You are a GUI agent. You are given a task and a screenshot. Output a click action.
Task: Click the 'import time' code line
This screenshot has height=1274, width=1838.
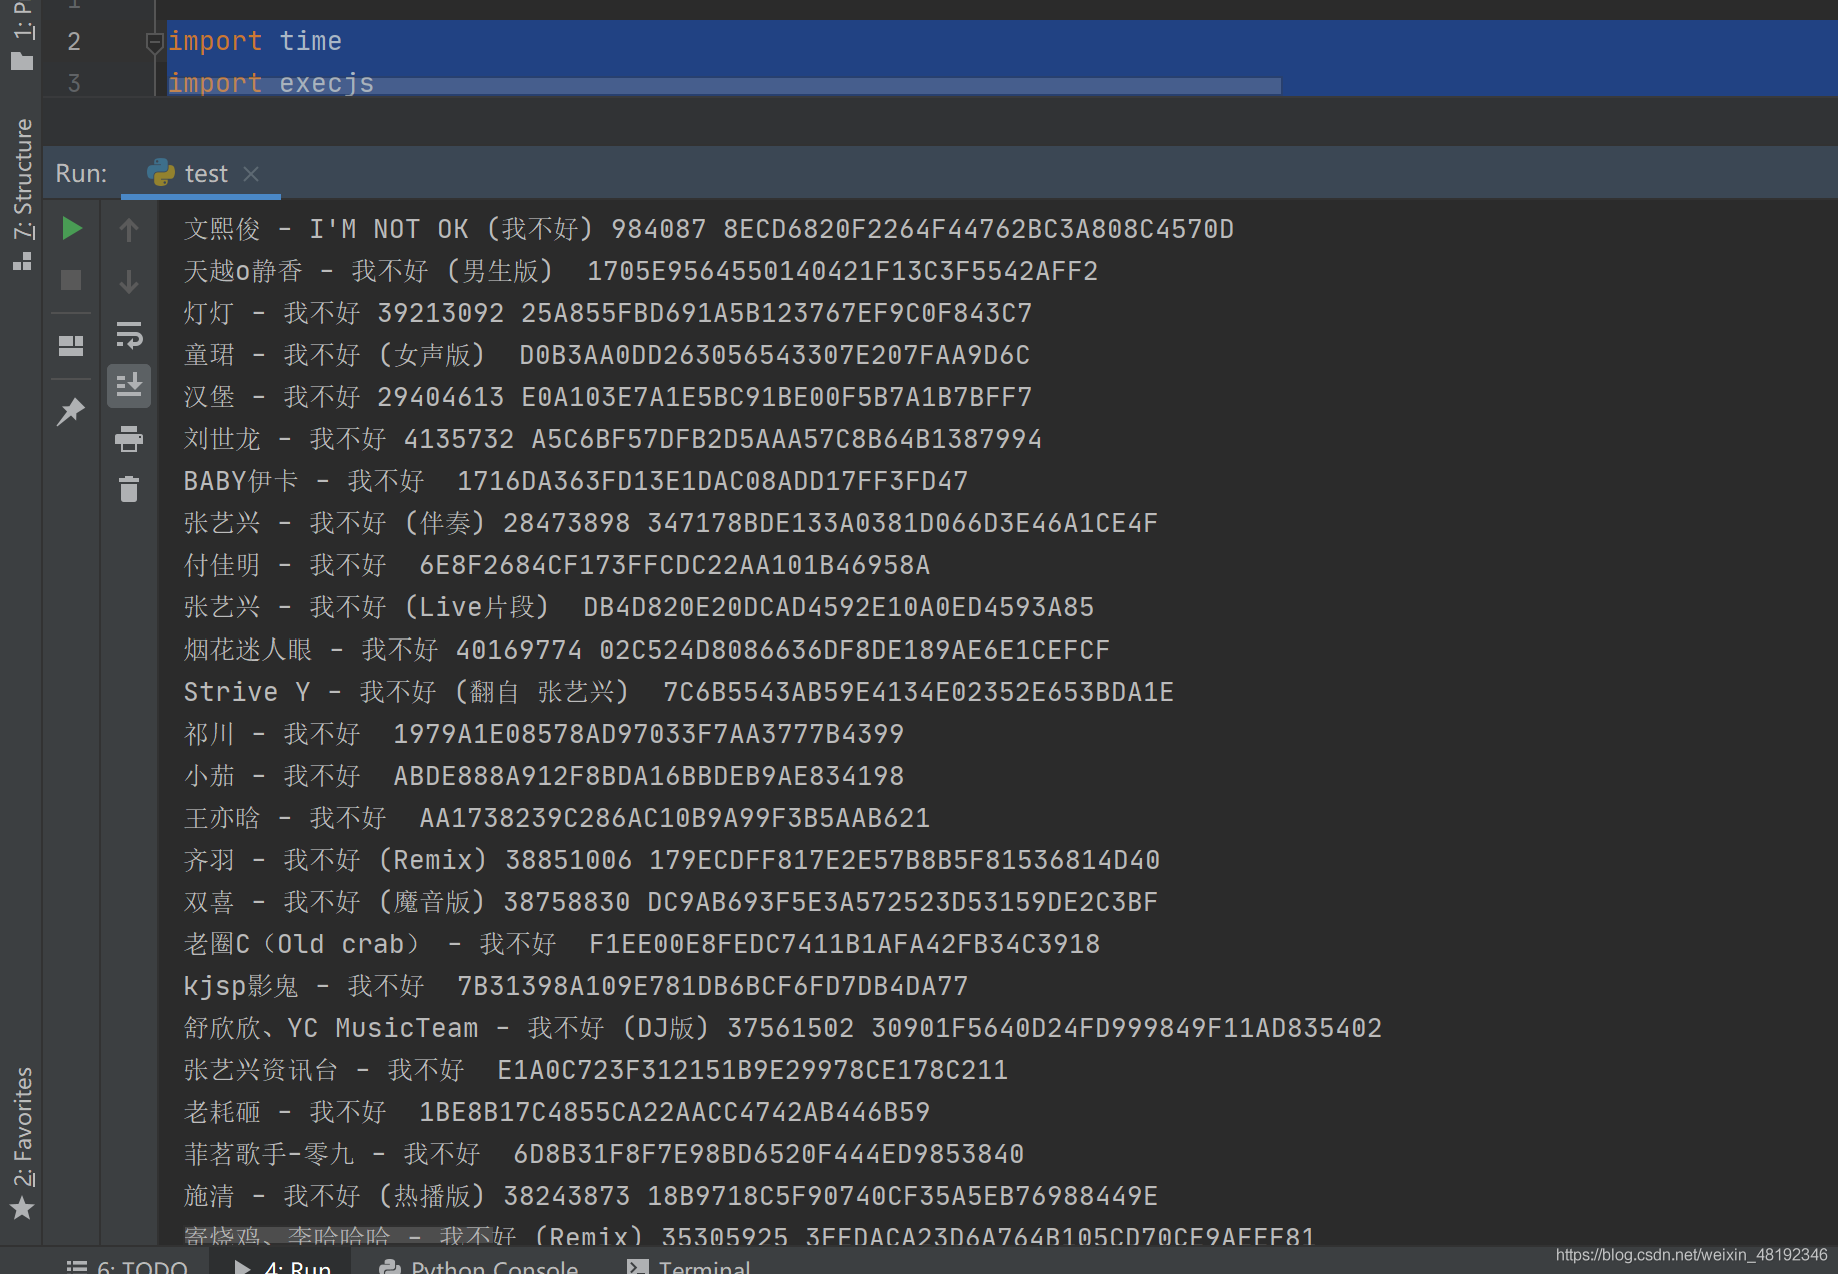point(255,41)
